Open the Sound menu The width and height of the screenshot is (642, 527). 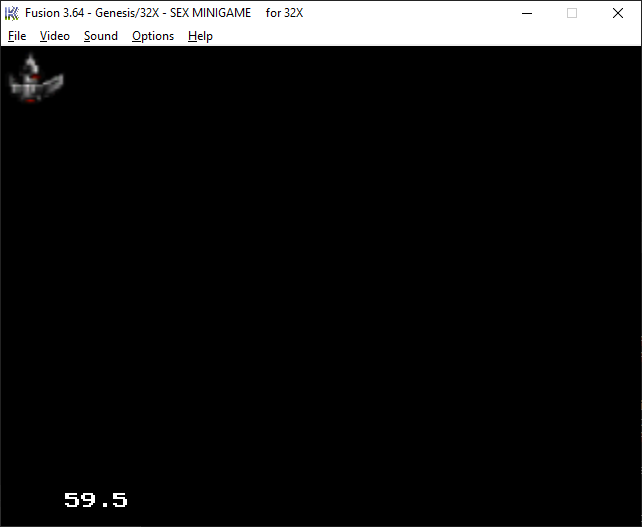100,36
